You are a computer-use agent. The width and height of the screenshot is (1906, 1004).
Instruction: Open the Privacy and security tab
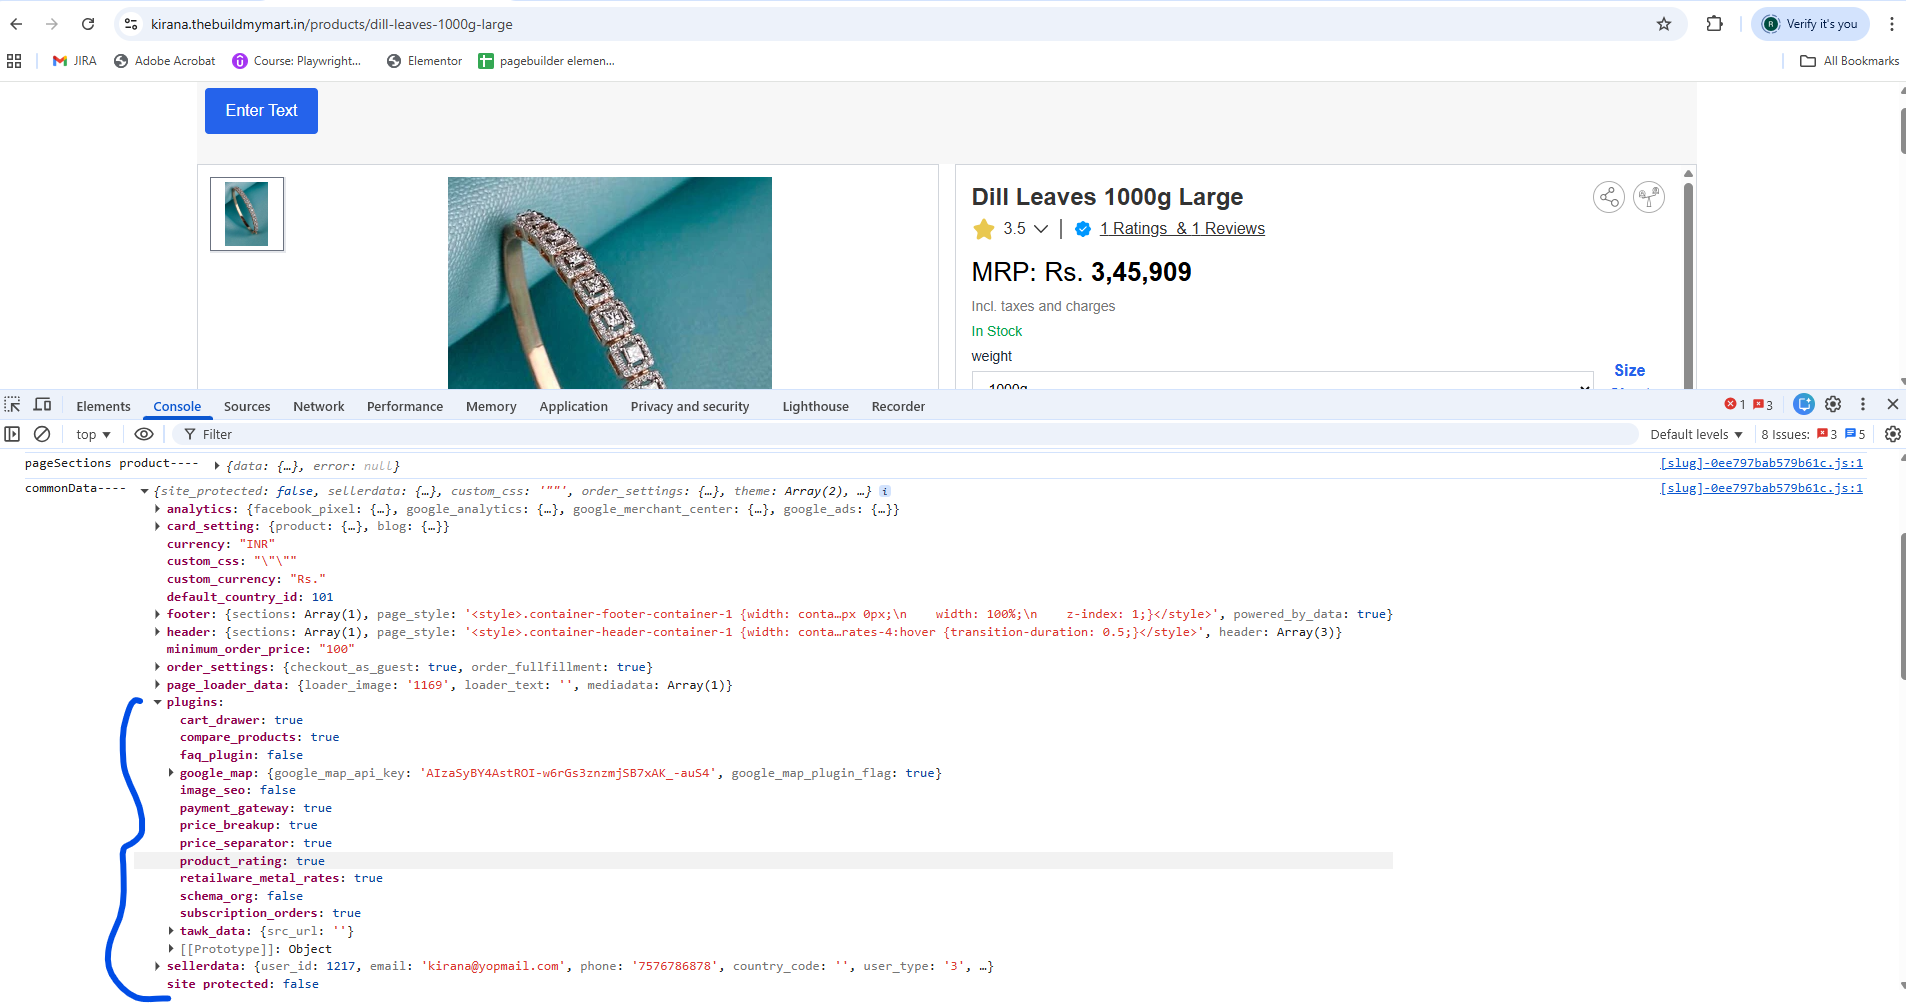[x=690, y=407]
